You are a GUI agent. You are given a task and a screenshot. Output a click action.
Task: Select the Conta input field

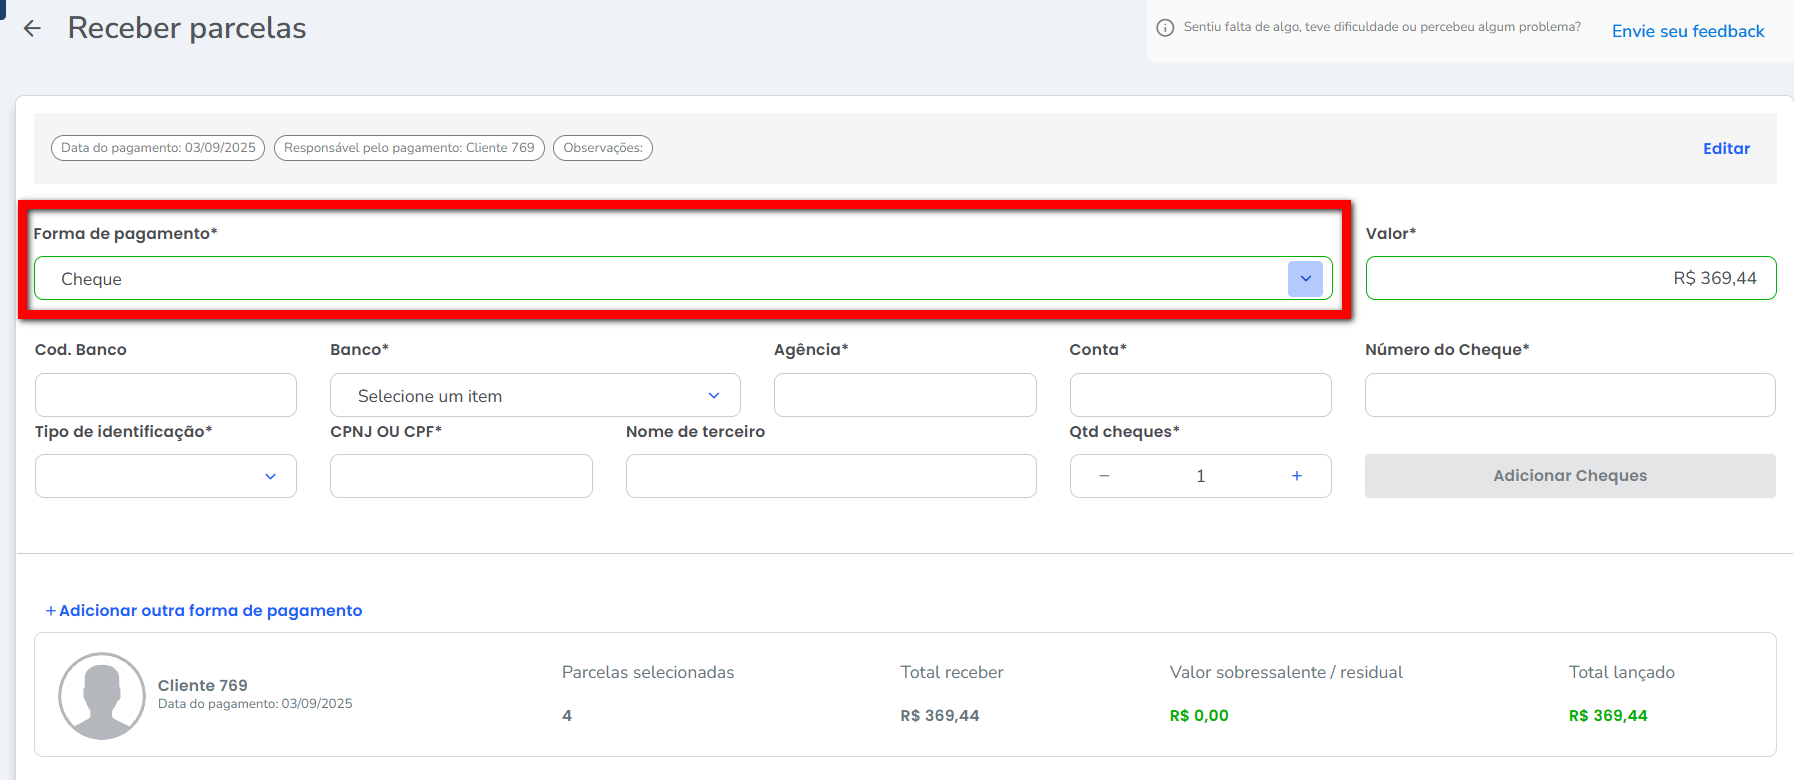[x=1200, y=396]
